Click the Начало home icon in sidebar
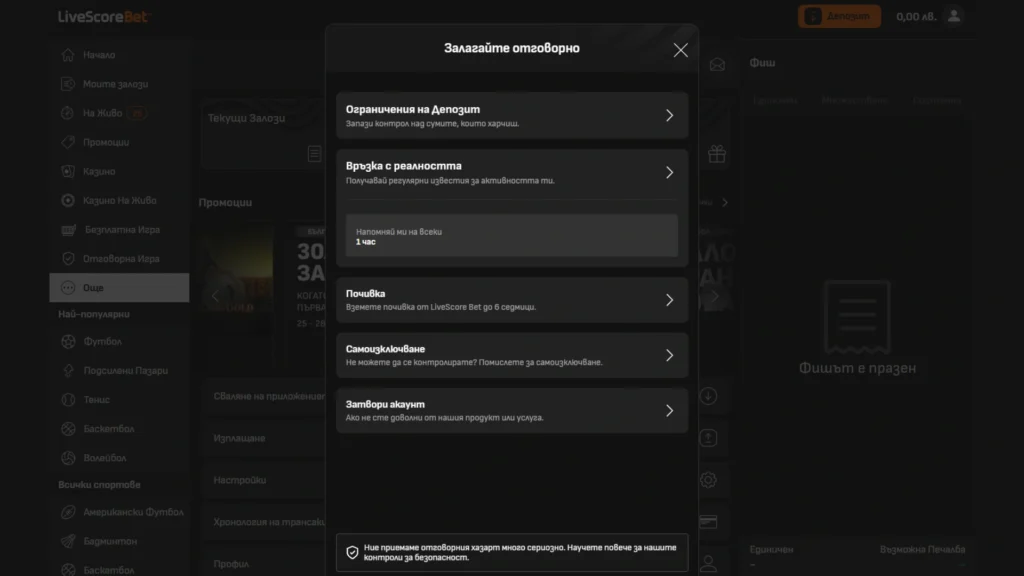 pos(68,55)
